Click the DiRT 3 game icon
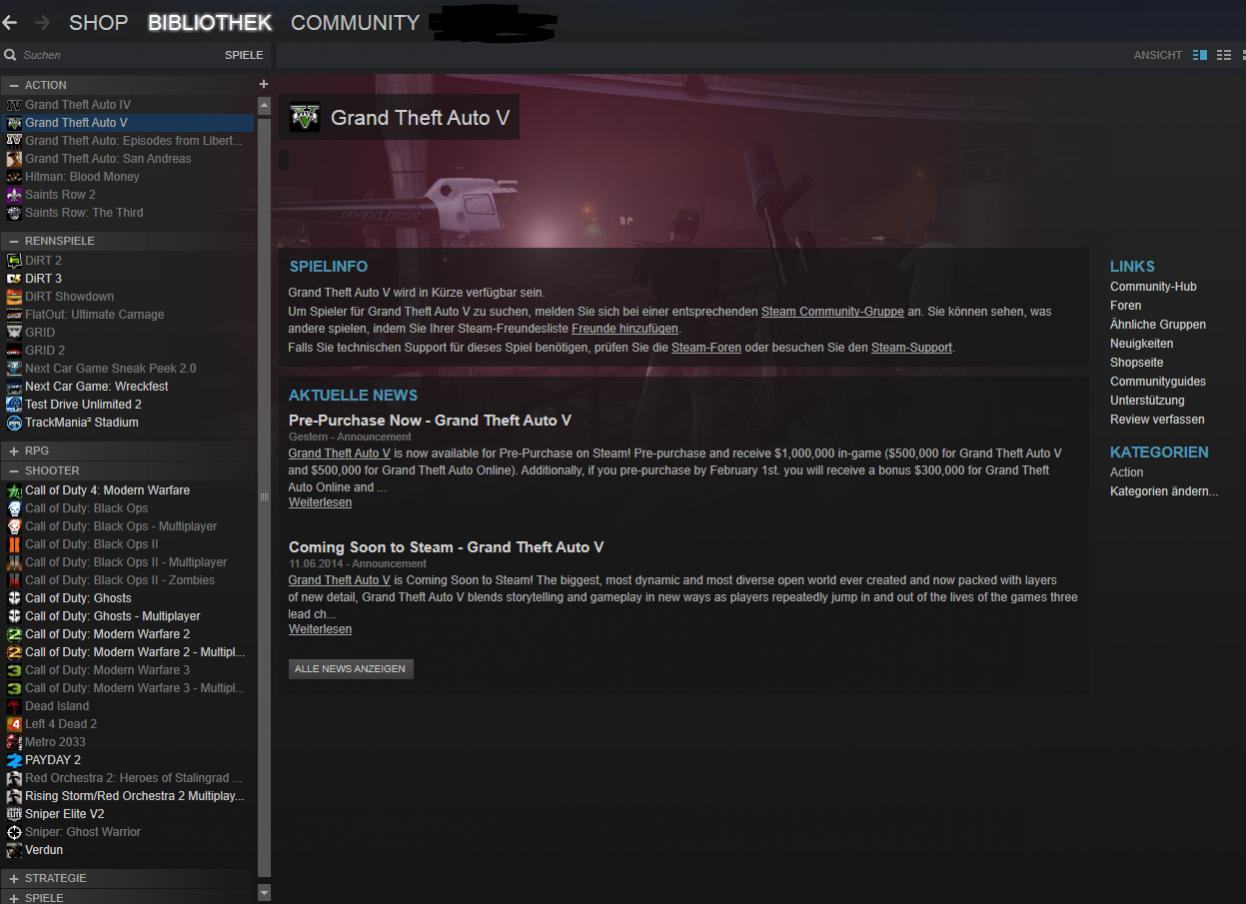This screenshot has height=904, width=1246. 14,279
